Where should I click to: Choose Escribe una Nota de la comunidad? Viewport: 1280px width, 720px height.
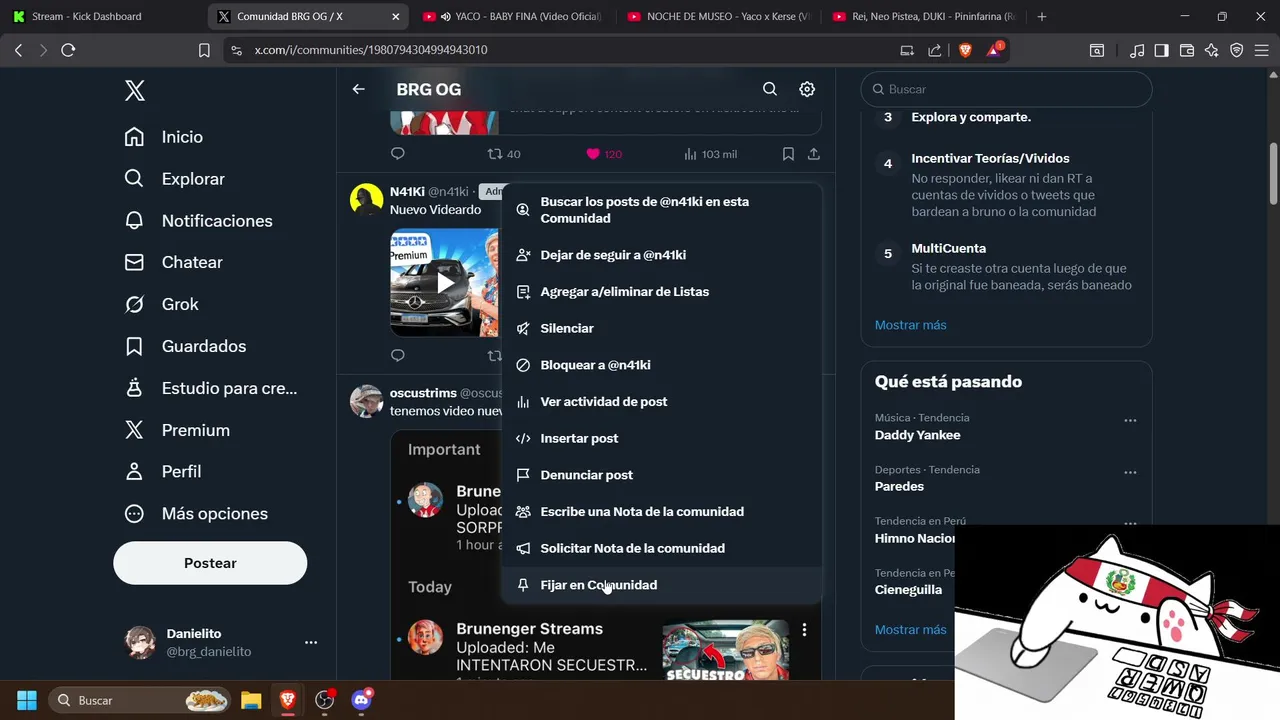[x=661, y=512]
